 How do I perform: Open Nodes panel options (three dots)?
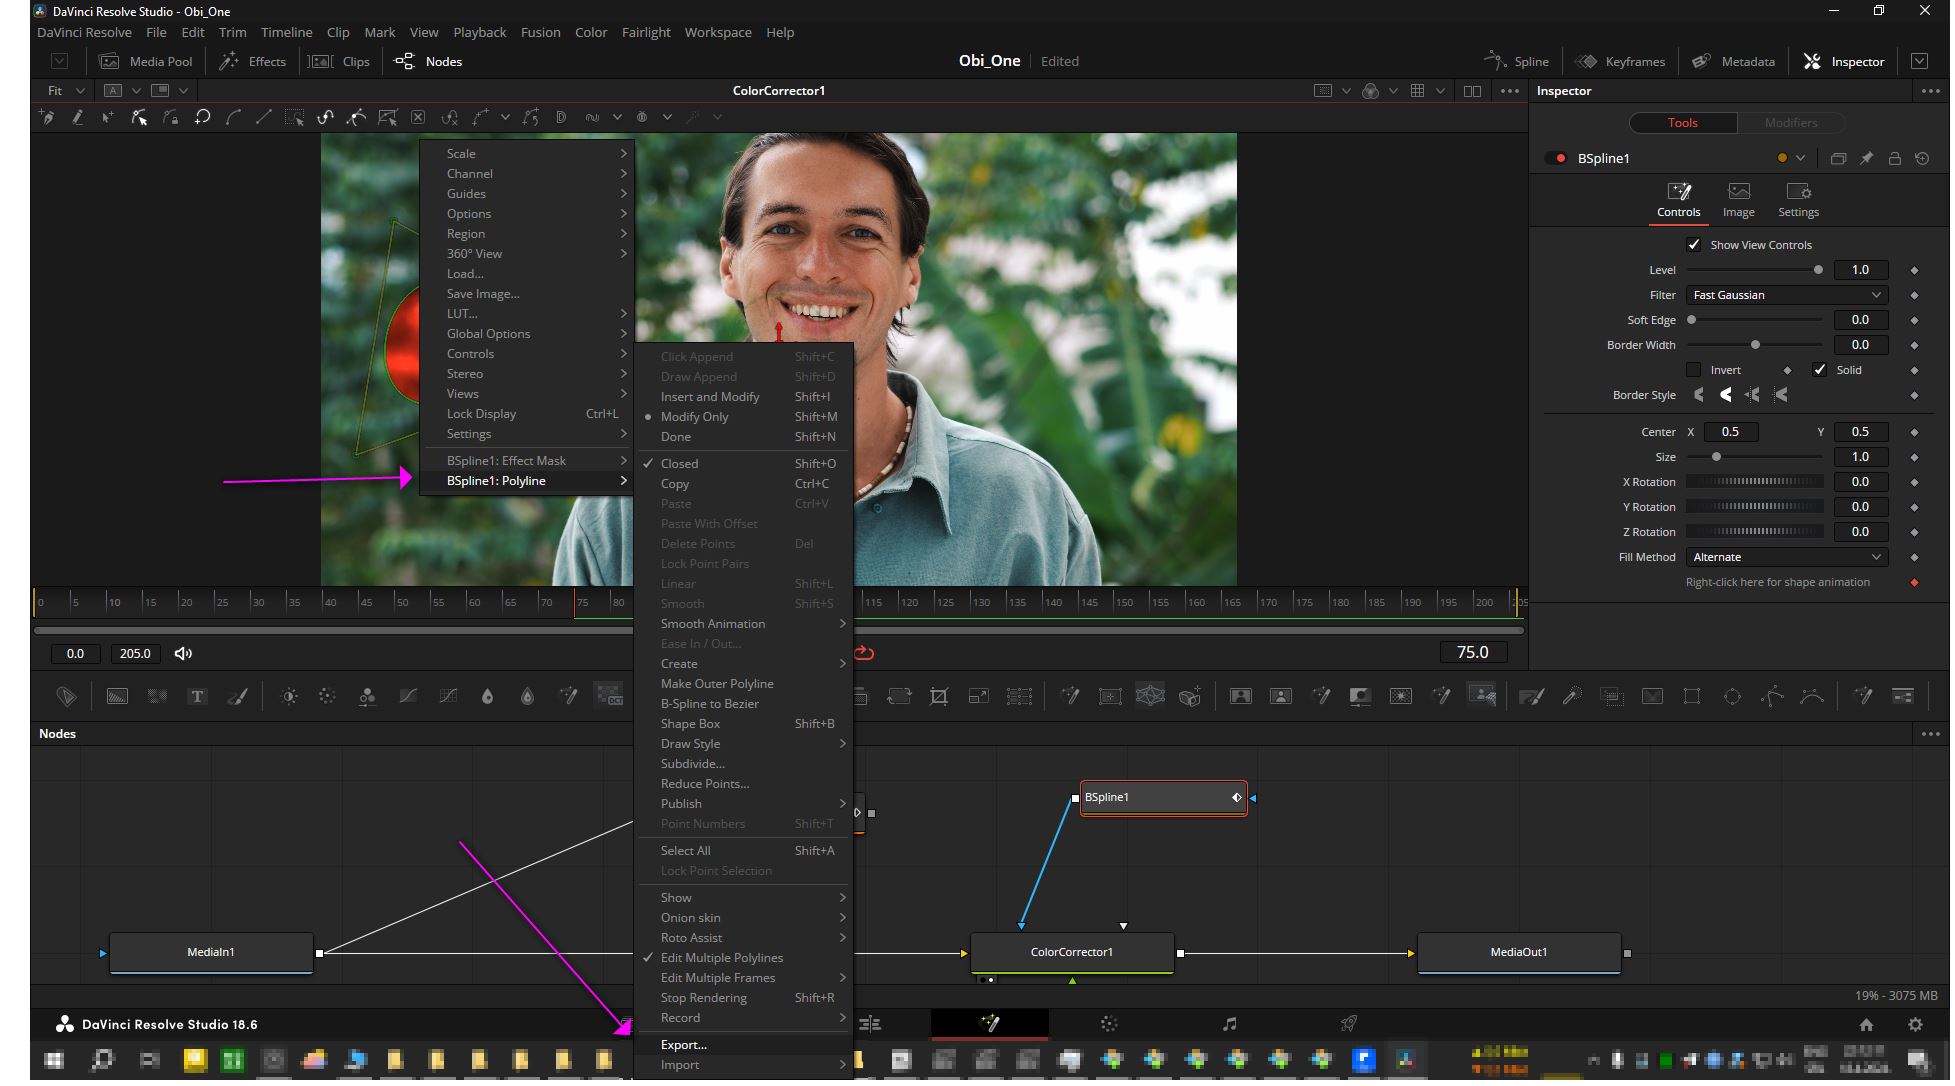click(x=1930, y=734)
